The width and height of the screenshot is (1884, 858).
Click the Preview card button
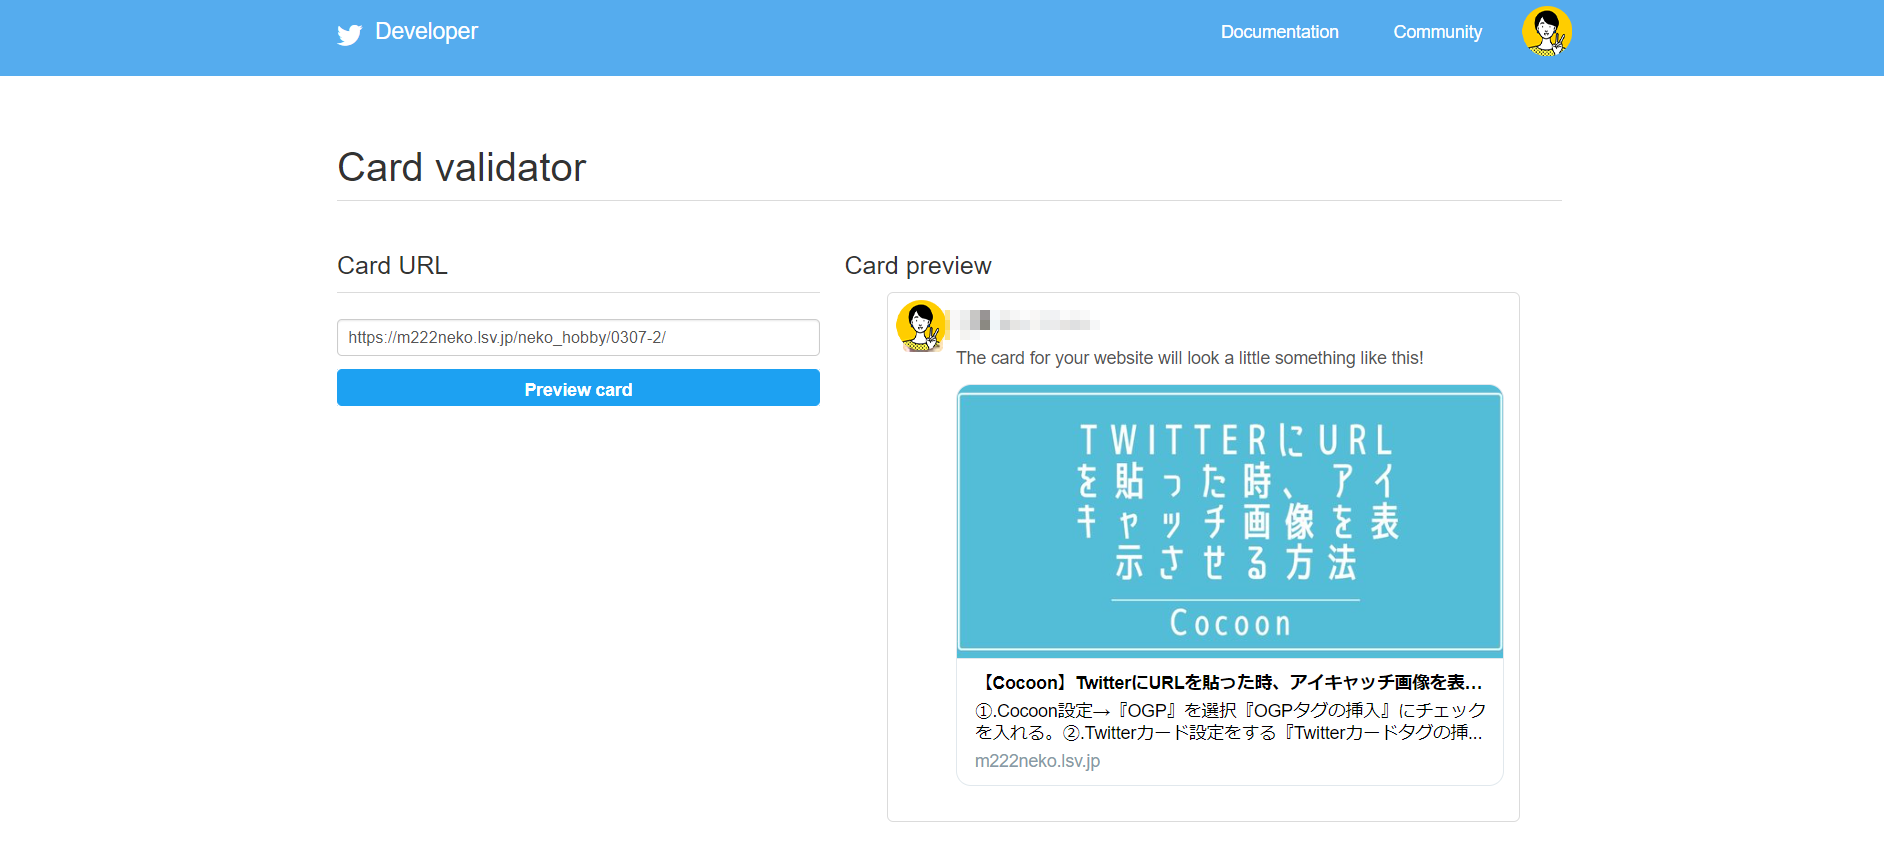click(x=578, y=388)
